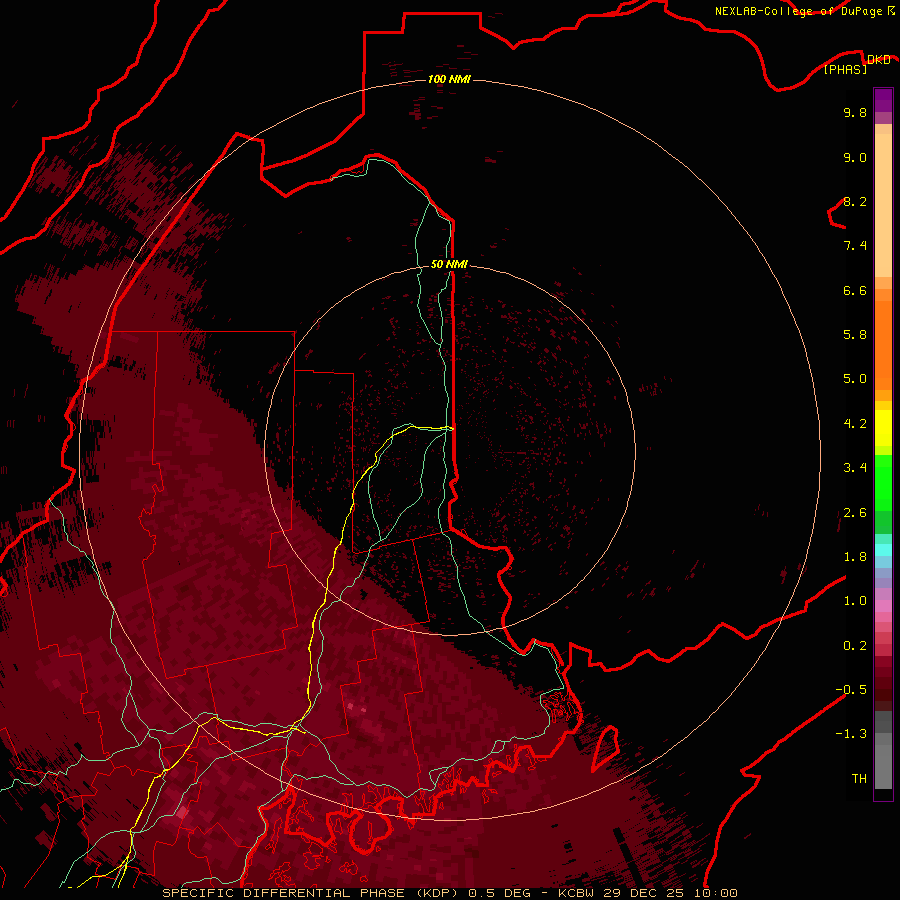Click the 5.8 scale value
This screenshot has height=900, width=900.
(x=855, y=335)
